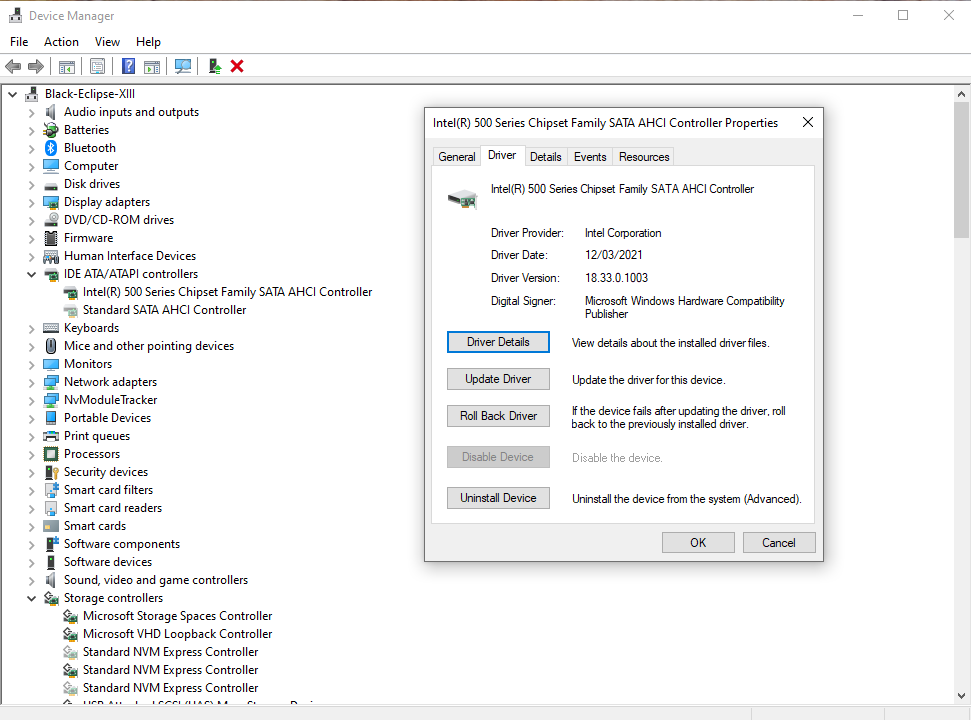Image resolution: width=971 pixels, height=720 pixels.
Task: Open Properties via the toolbar icon
Action: pyautogui.click(x=98, y=66)
